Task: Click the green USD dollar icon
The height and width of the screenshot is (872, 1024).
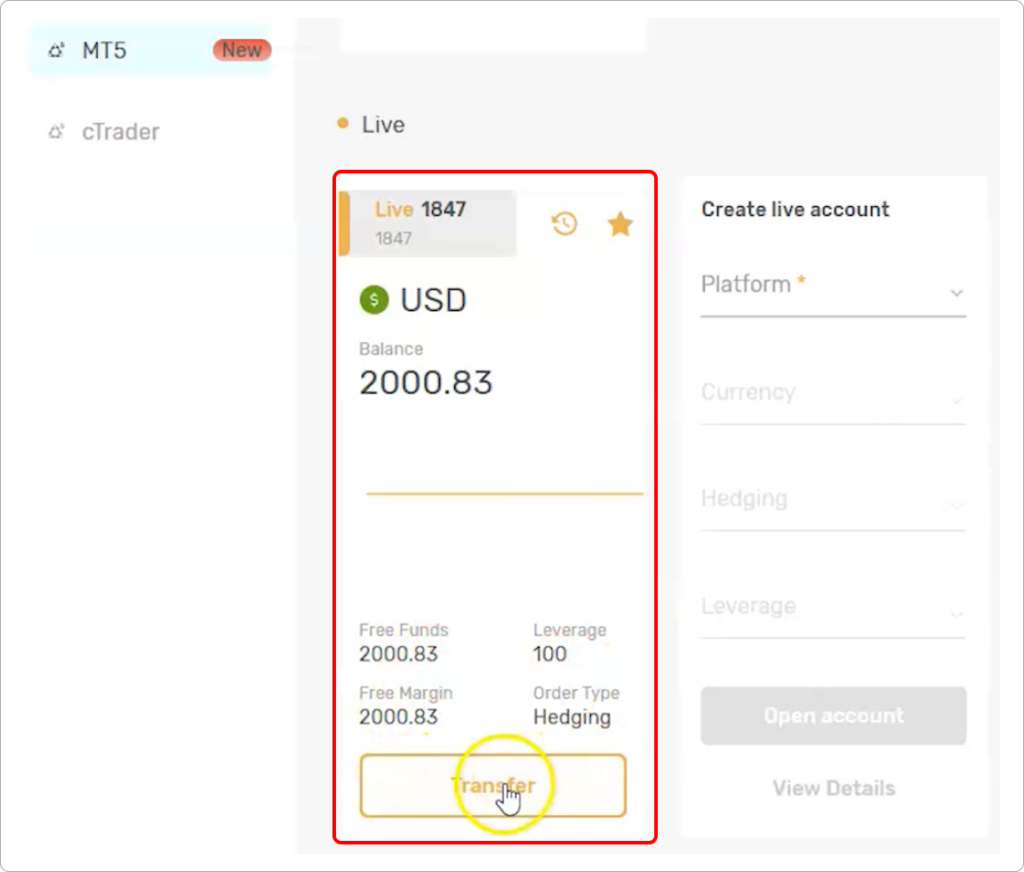Action: click(x=374, y=300)
